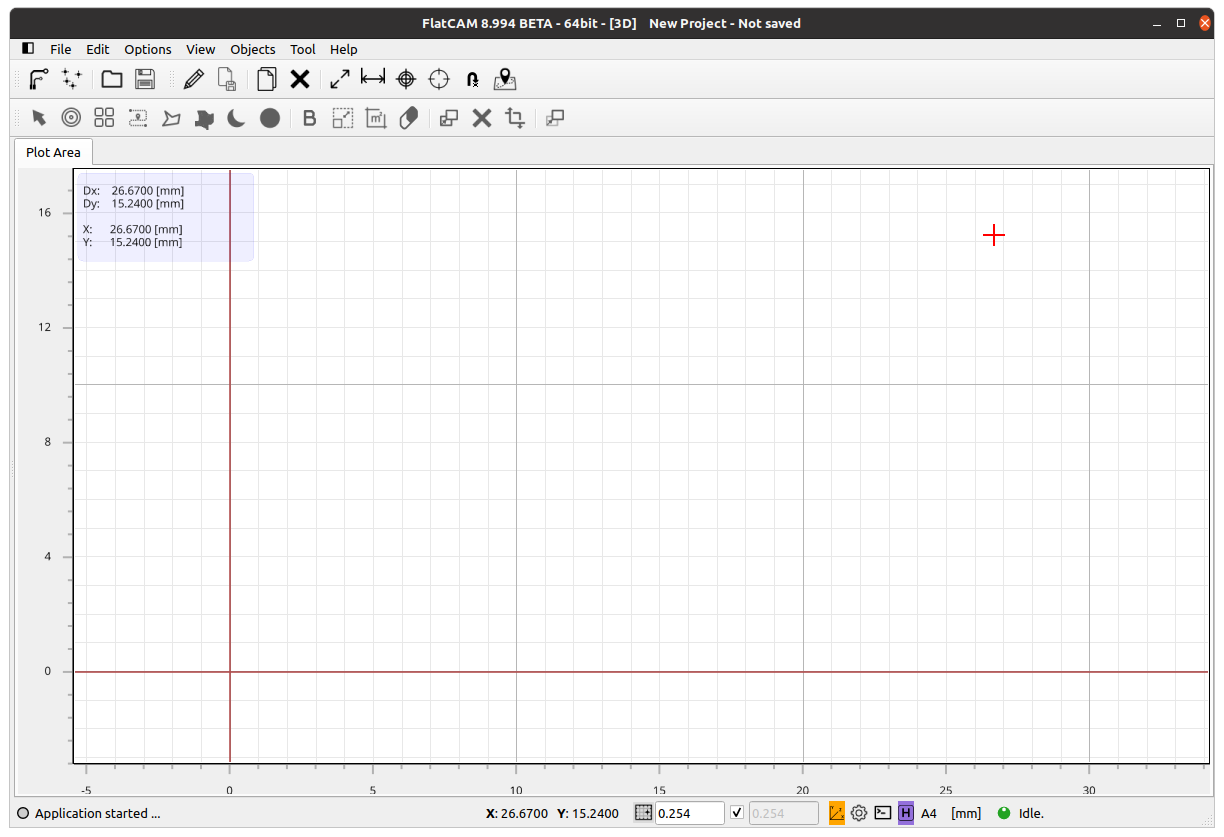Click the New Geometry route icon
1224x837 pixels.
(x=38, y=79)
